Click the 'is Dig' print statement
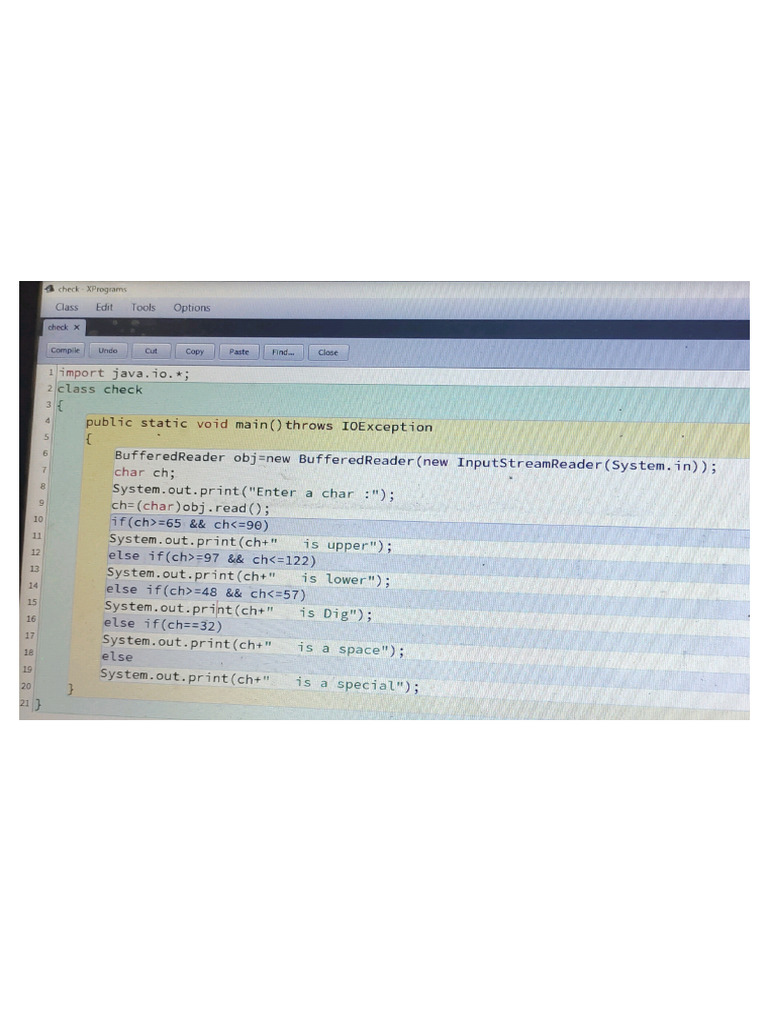 coord(238,611)
